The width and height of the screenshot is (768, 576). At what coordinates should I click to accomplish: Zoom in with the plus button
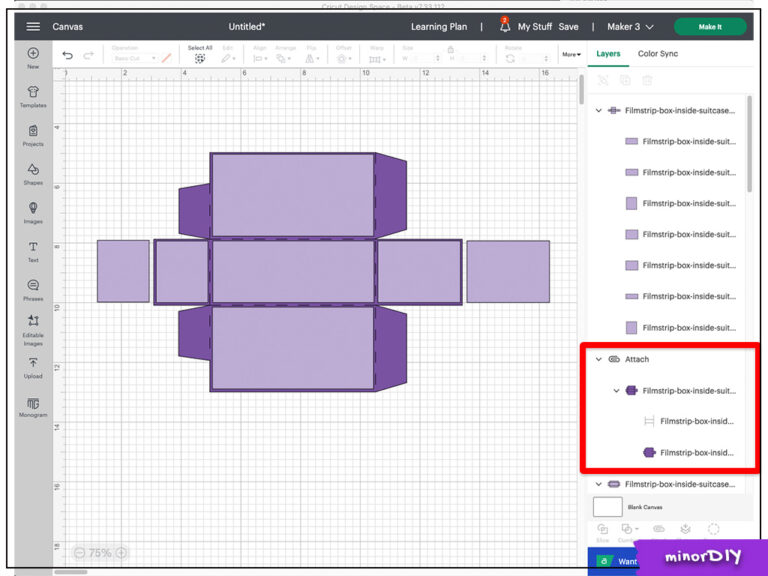(x=121, y=552)
